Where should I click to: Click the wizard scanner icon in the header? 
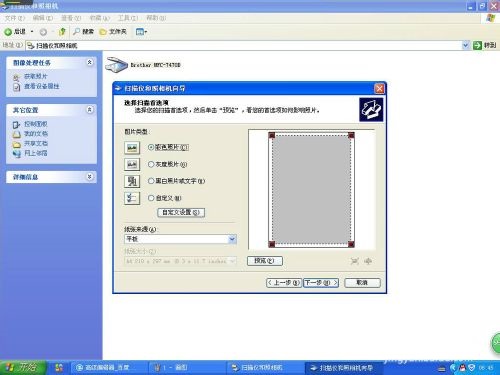point(371,110)
